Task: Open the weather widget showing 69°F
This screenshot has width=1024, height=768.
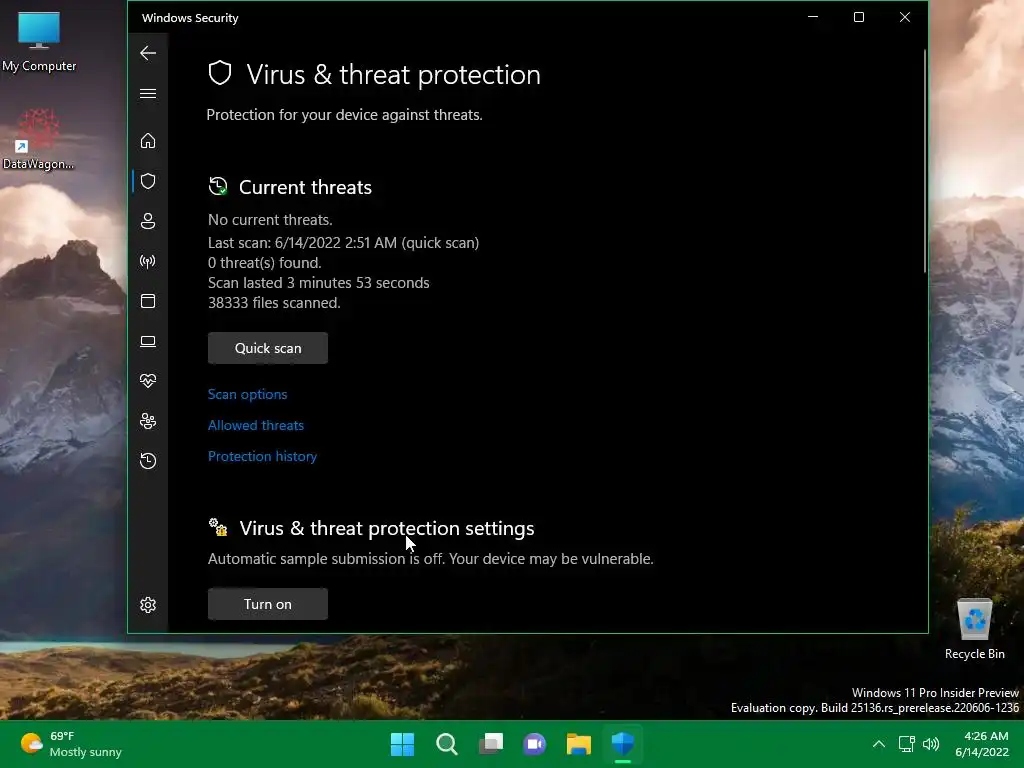Action: (71, 744)
